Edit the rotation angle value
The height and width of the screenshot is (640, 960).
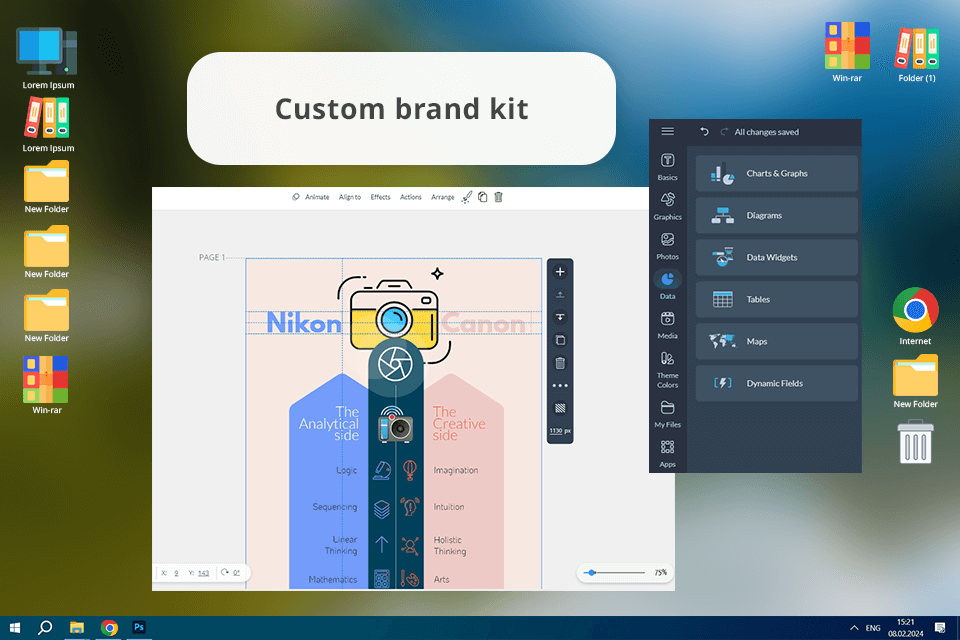tap(236, 573)
